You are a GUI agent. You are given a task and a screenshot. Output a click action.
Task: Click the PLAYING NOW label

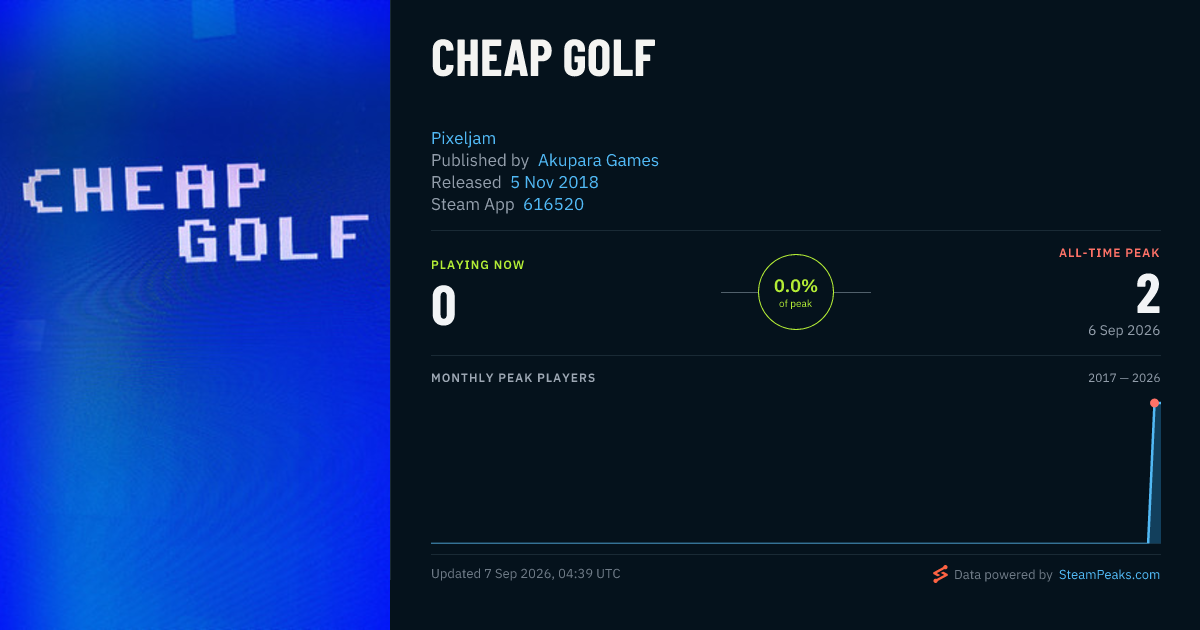pyautogui.click(x=478, y=265)
